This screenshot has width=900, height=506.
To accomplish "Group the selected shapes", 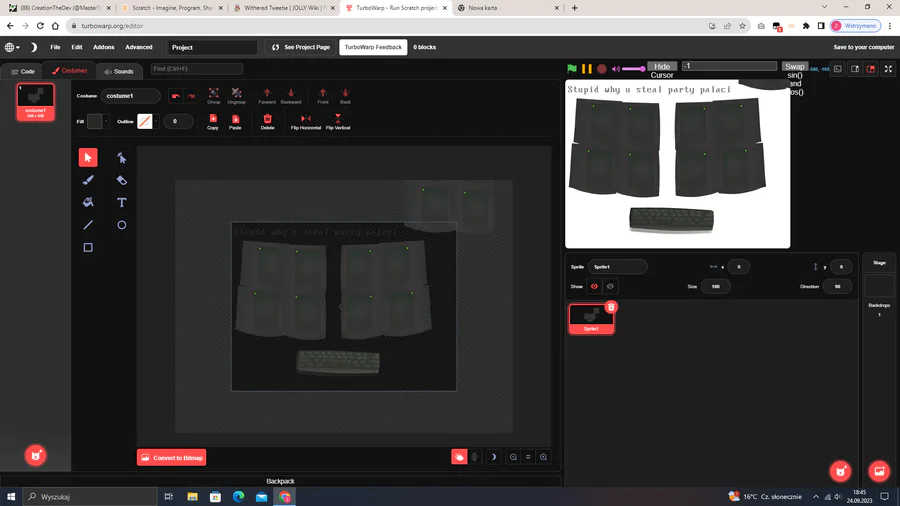I will click(x=214, y=96).
